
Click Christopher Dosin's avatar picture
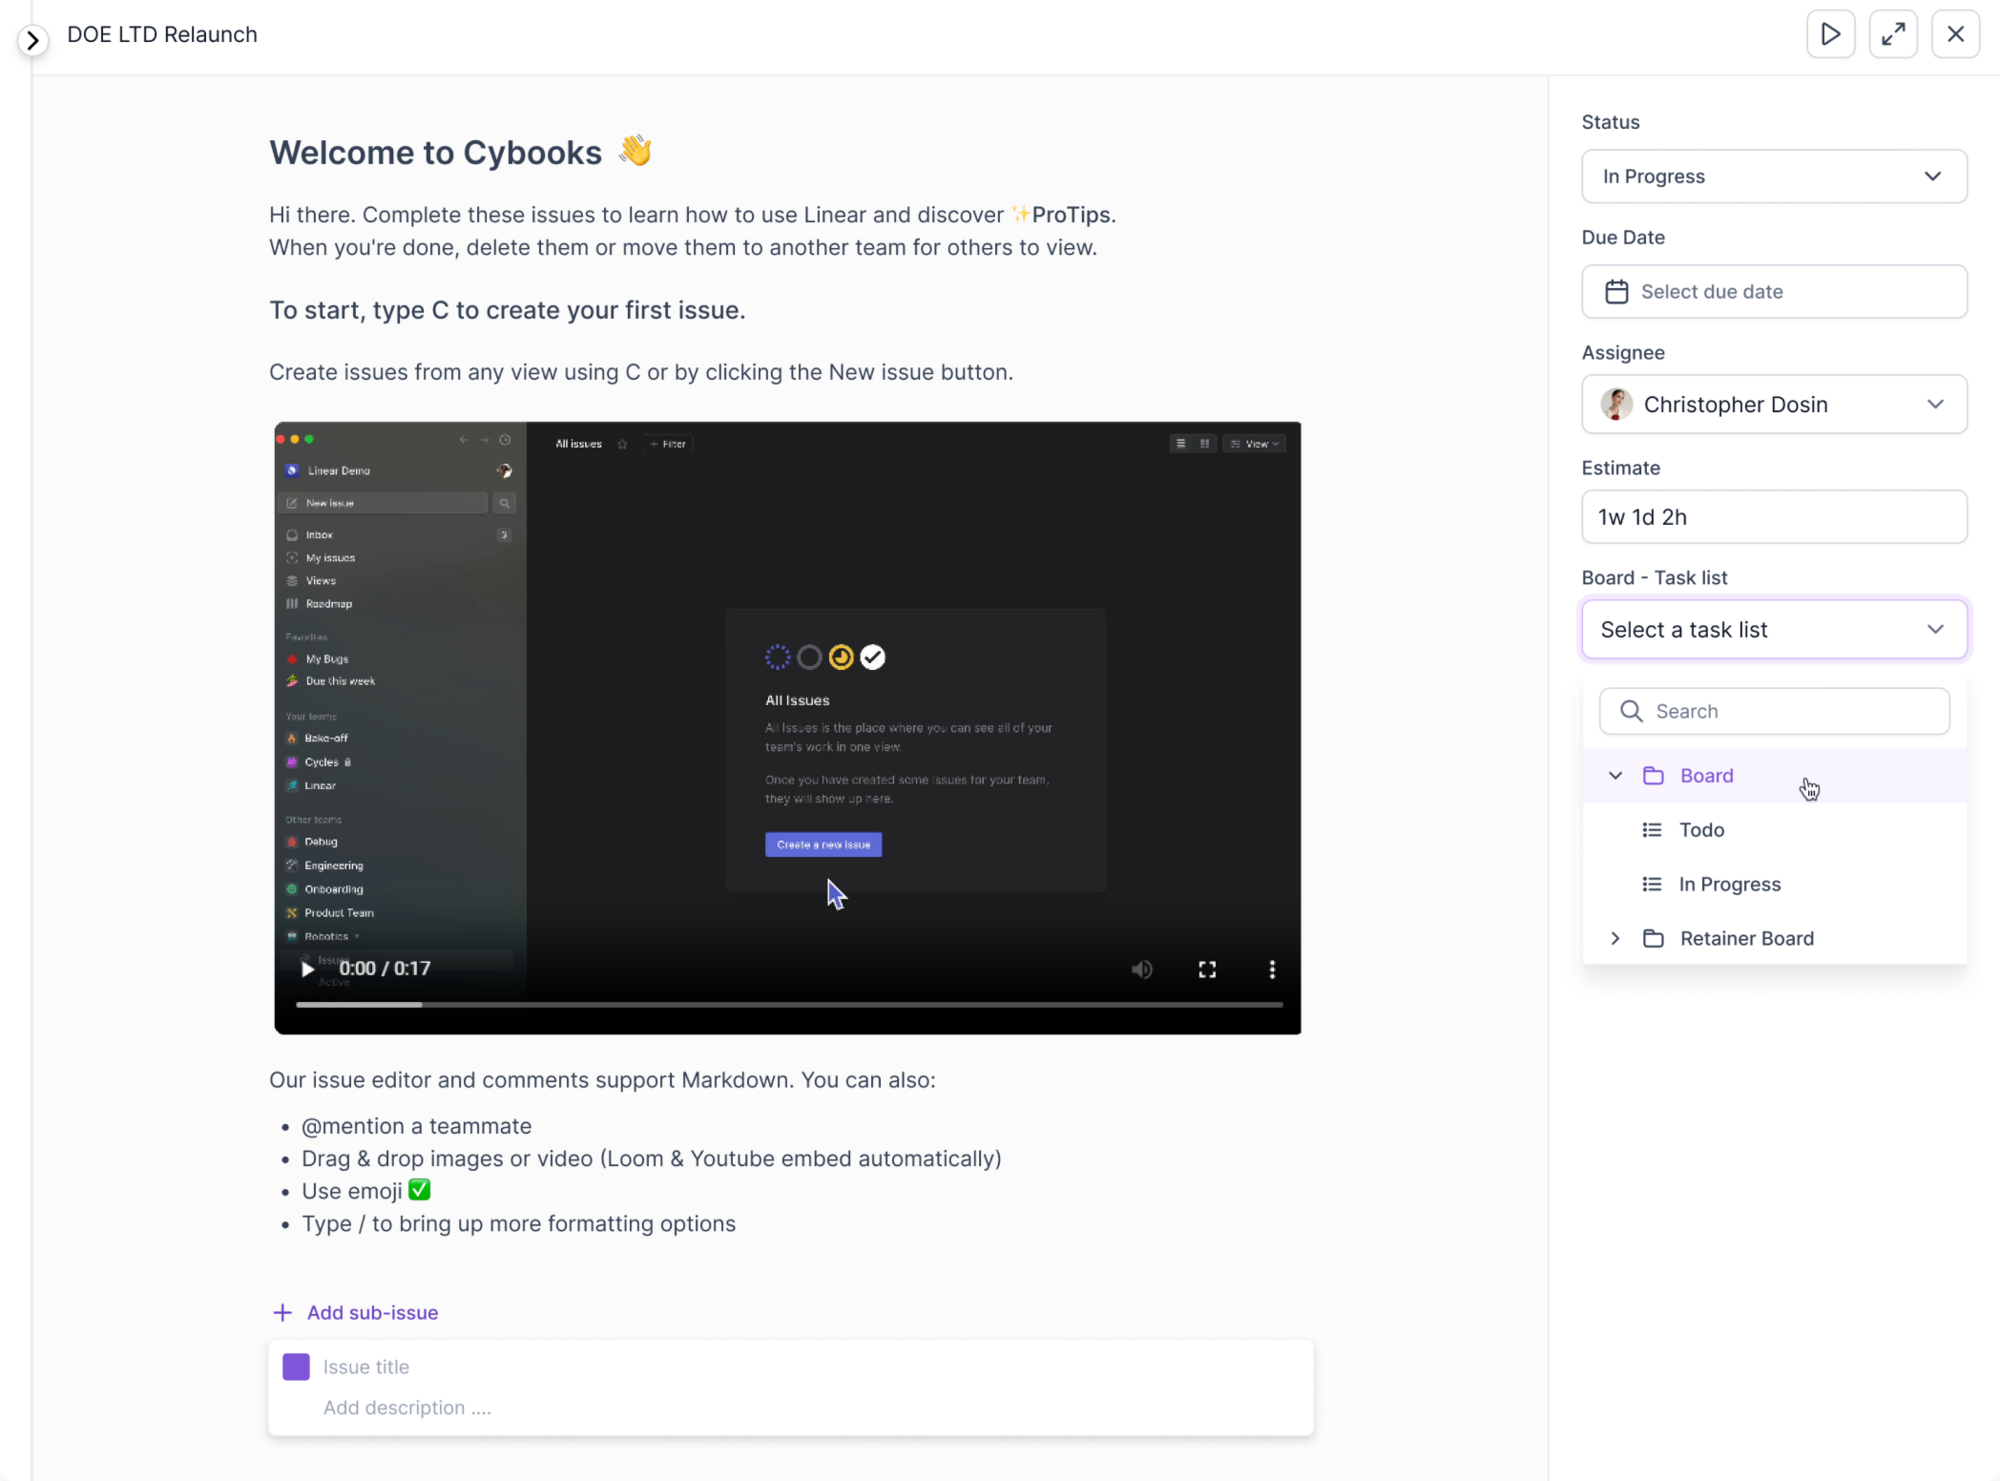(x=1616, y=404)
